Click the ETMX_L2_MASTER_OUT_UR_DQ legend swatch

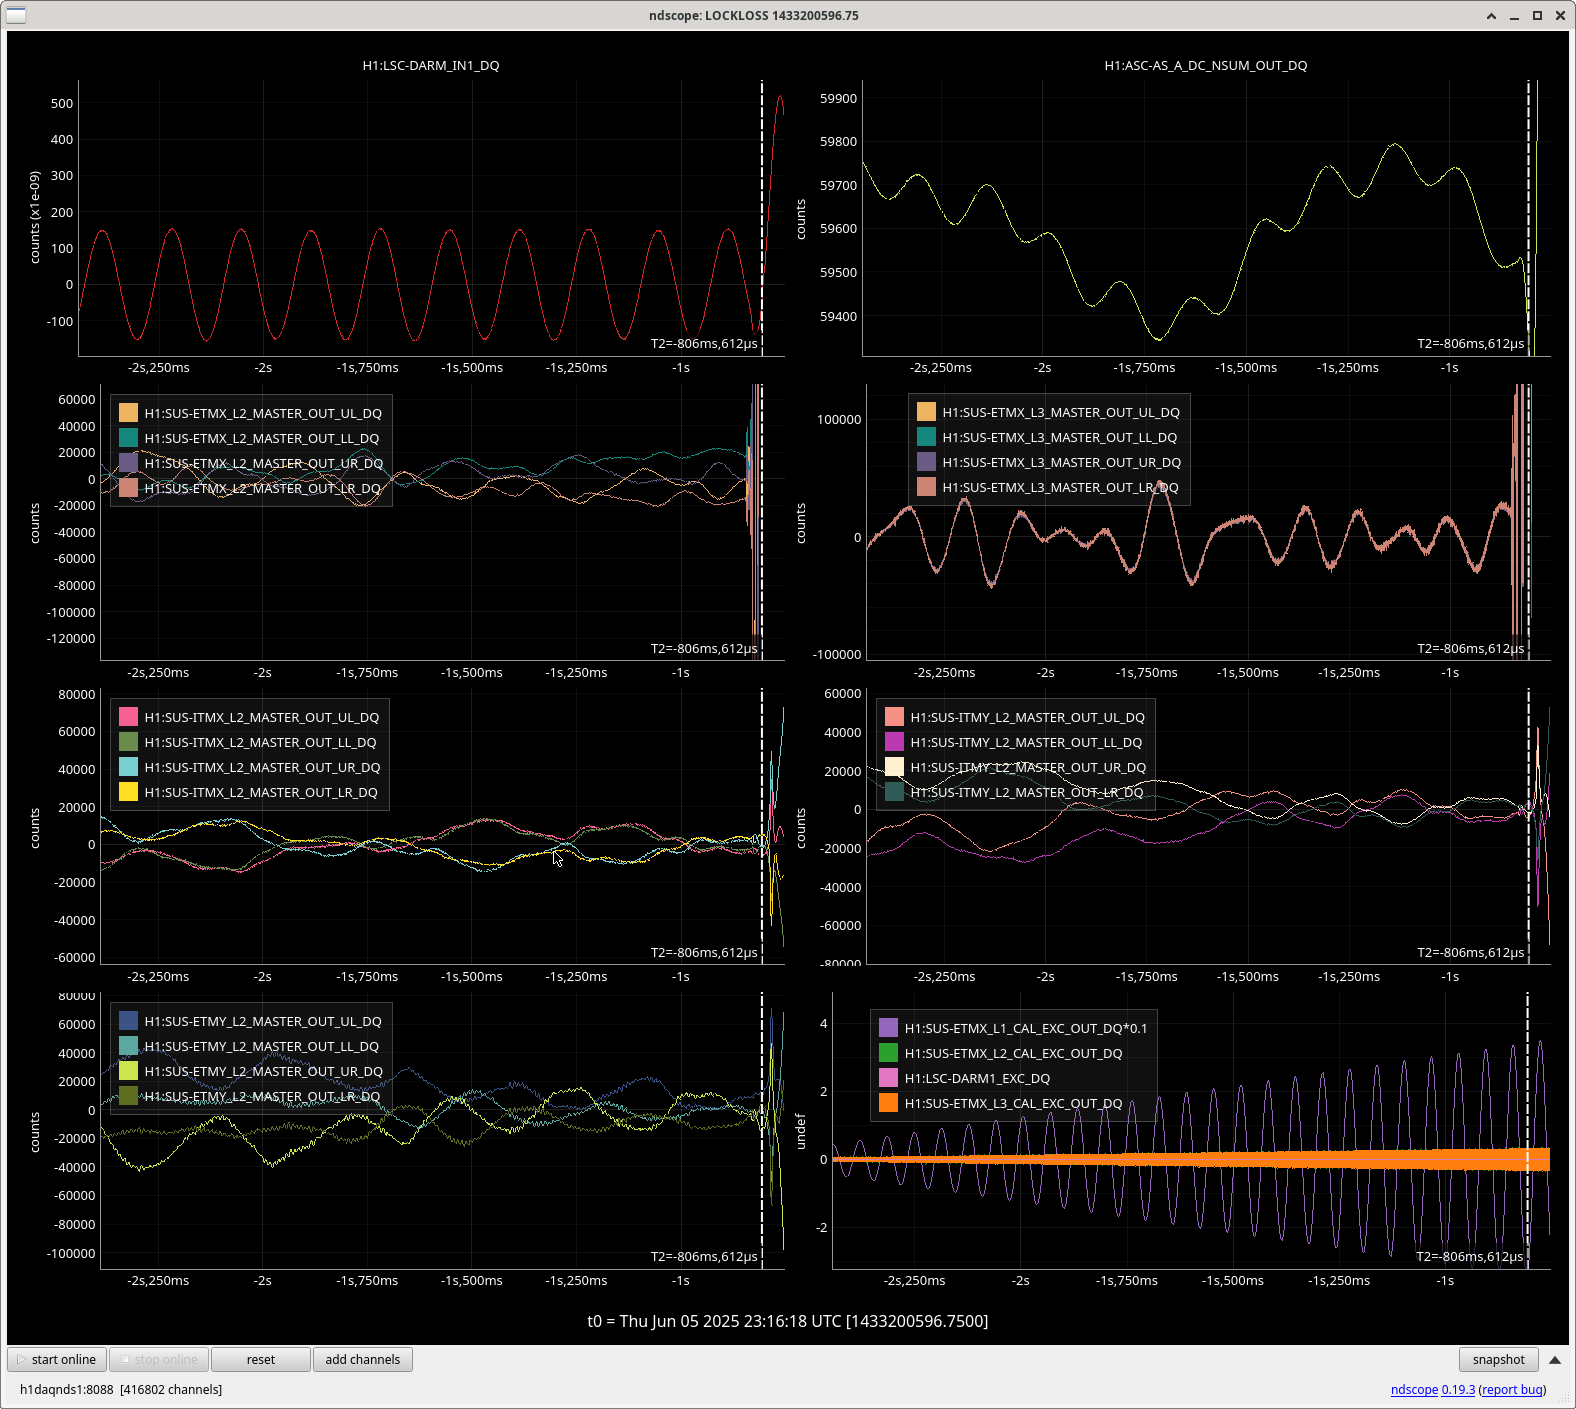point(128,463)
